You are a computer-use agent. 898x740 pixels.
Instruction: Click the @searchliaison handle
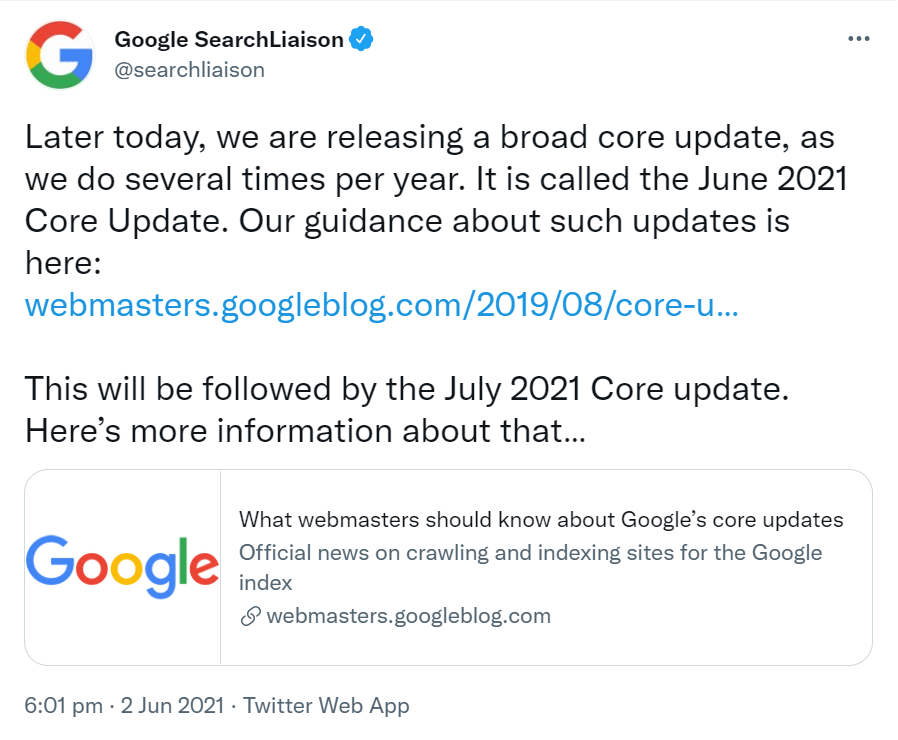189,69
